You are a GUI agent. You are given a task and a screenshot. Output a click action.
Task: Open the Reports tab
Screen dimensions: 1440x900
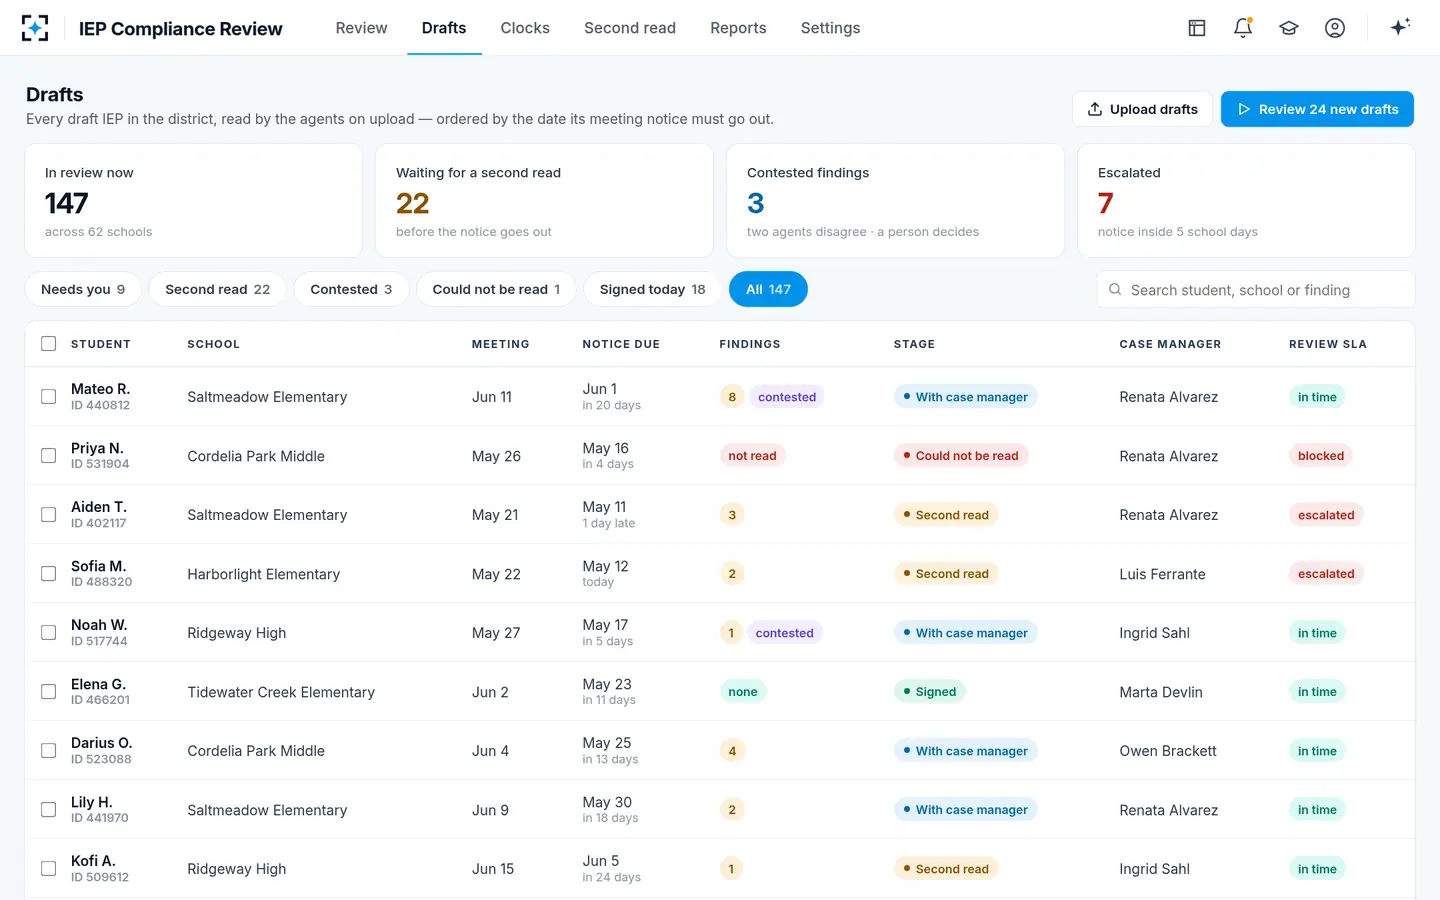point(738,28)
